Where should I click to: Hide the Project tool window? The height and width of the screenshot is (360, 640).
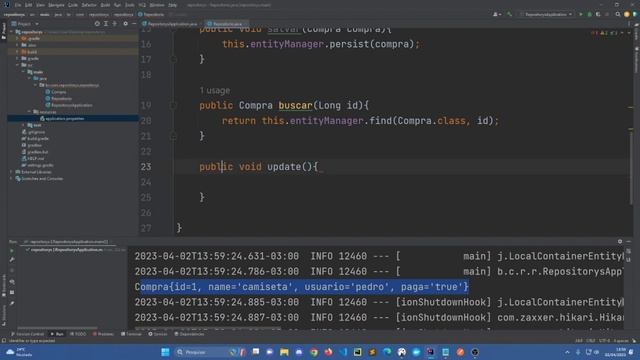(134, 24)
